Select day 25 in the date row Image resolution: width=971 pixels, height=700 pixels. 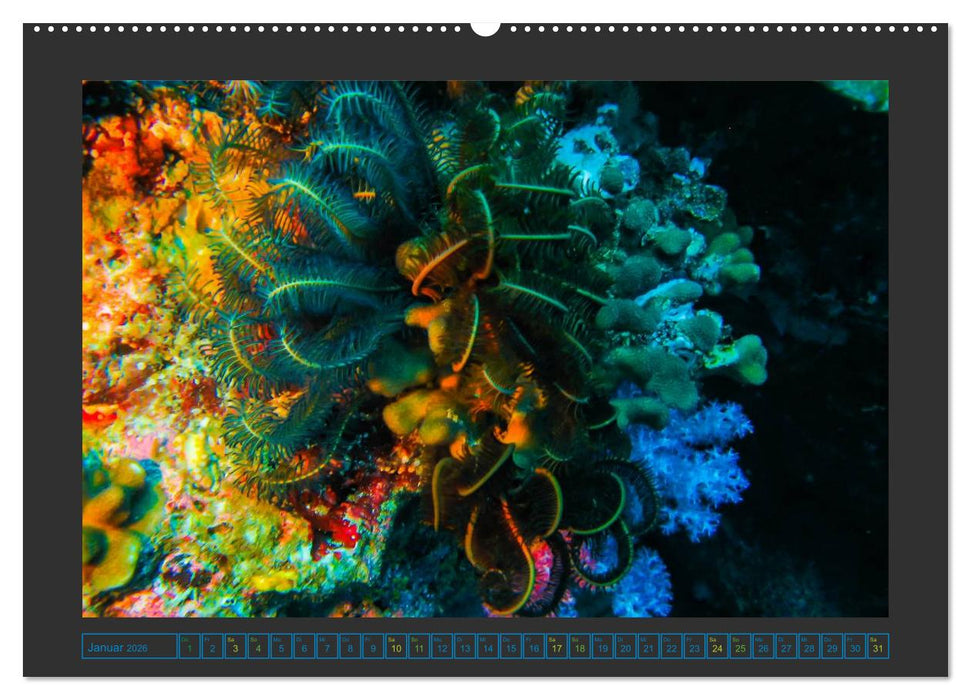(740, 647)
